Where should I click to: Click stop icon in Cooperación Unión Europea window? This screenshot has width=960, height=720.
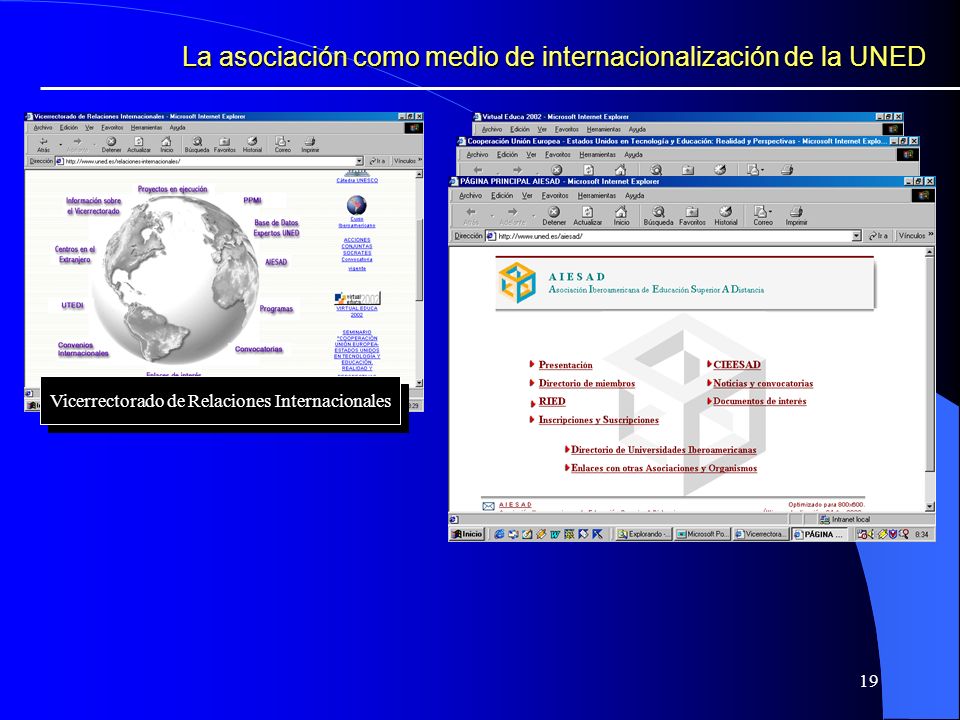click(x=556, y=170)
